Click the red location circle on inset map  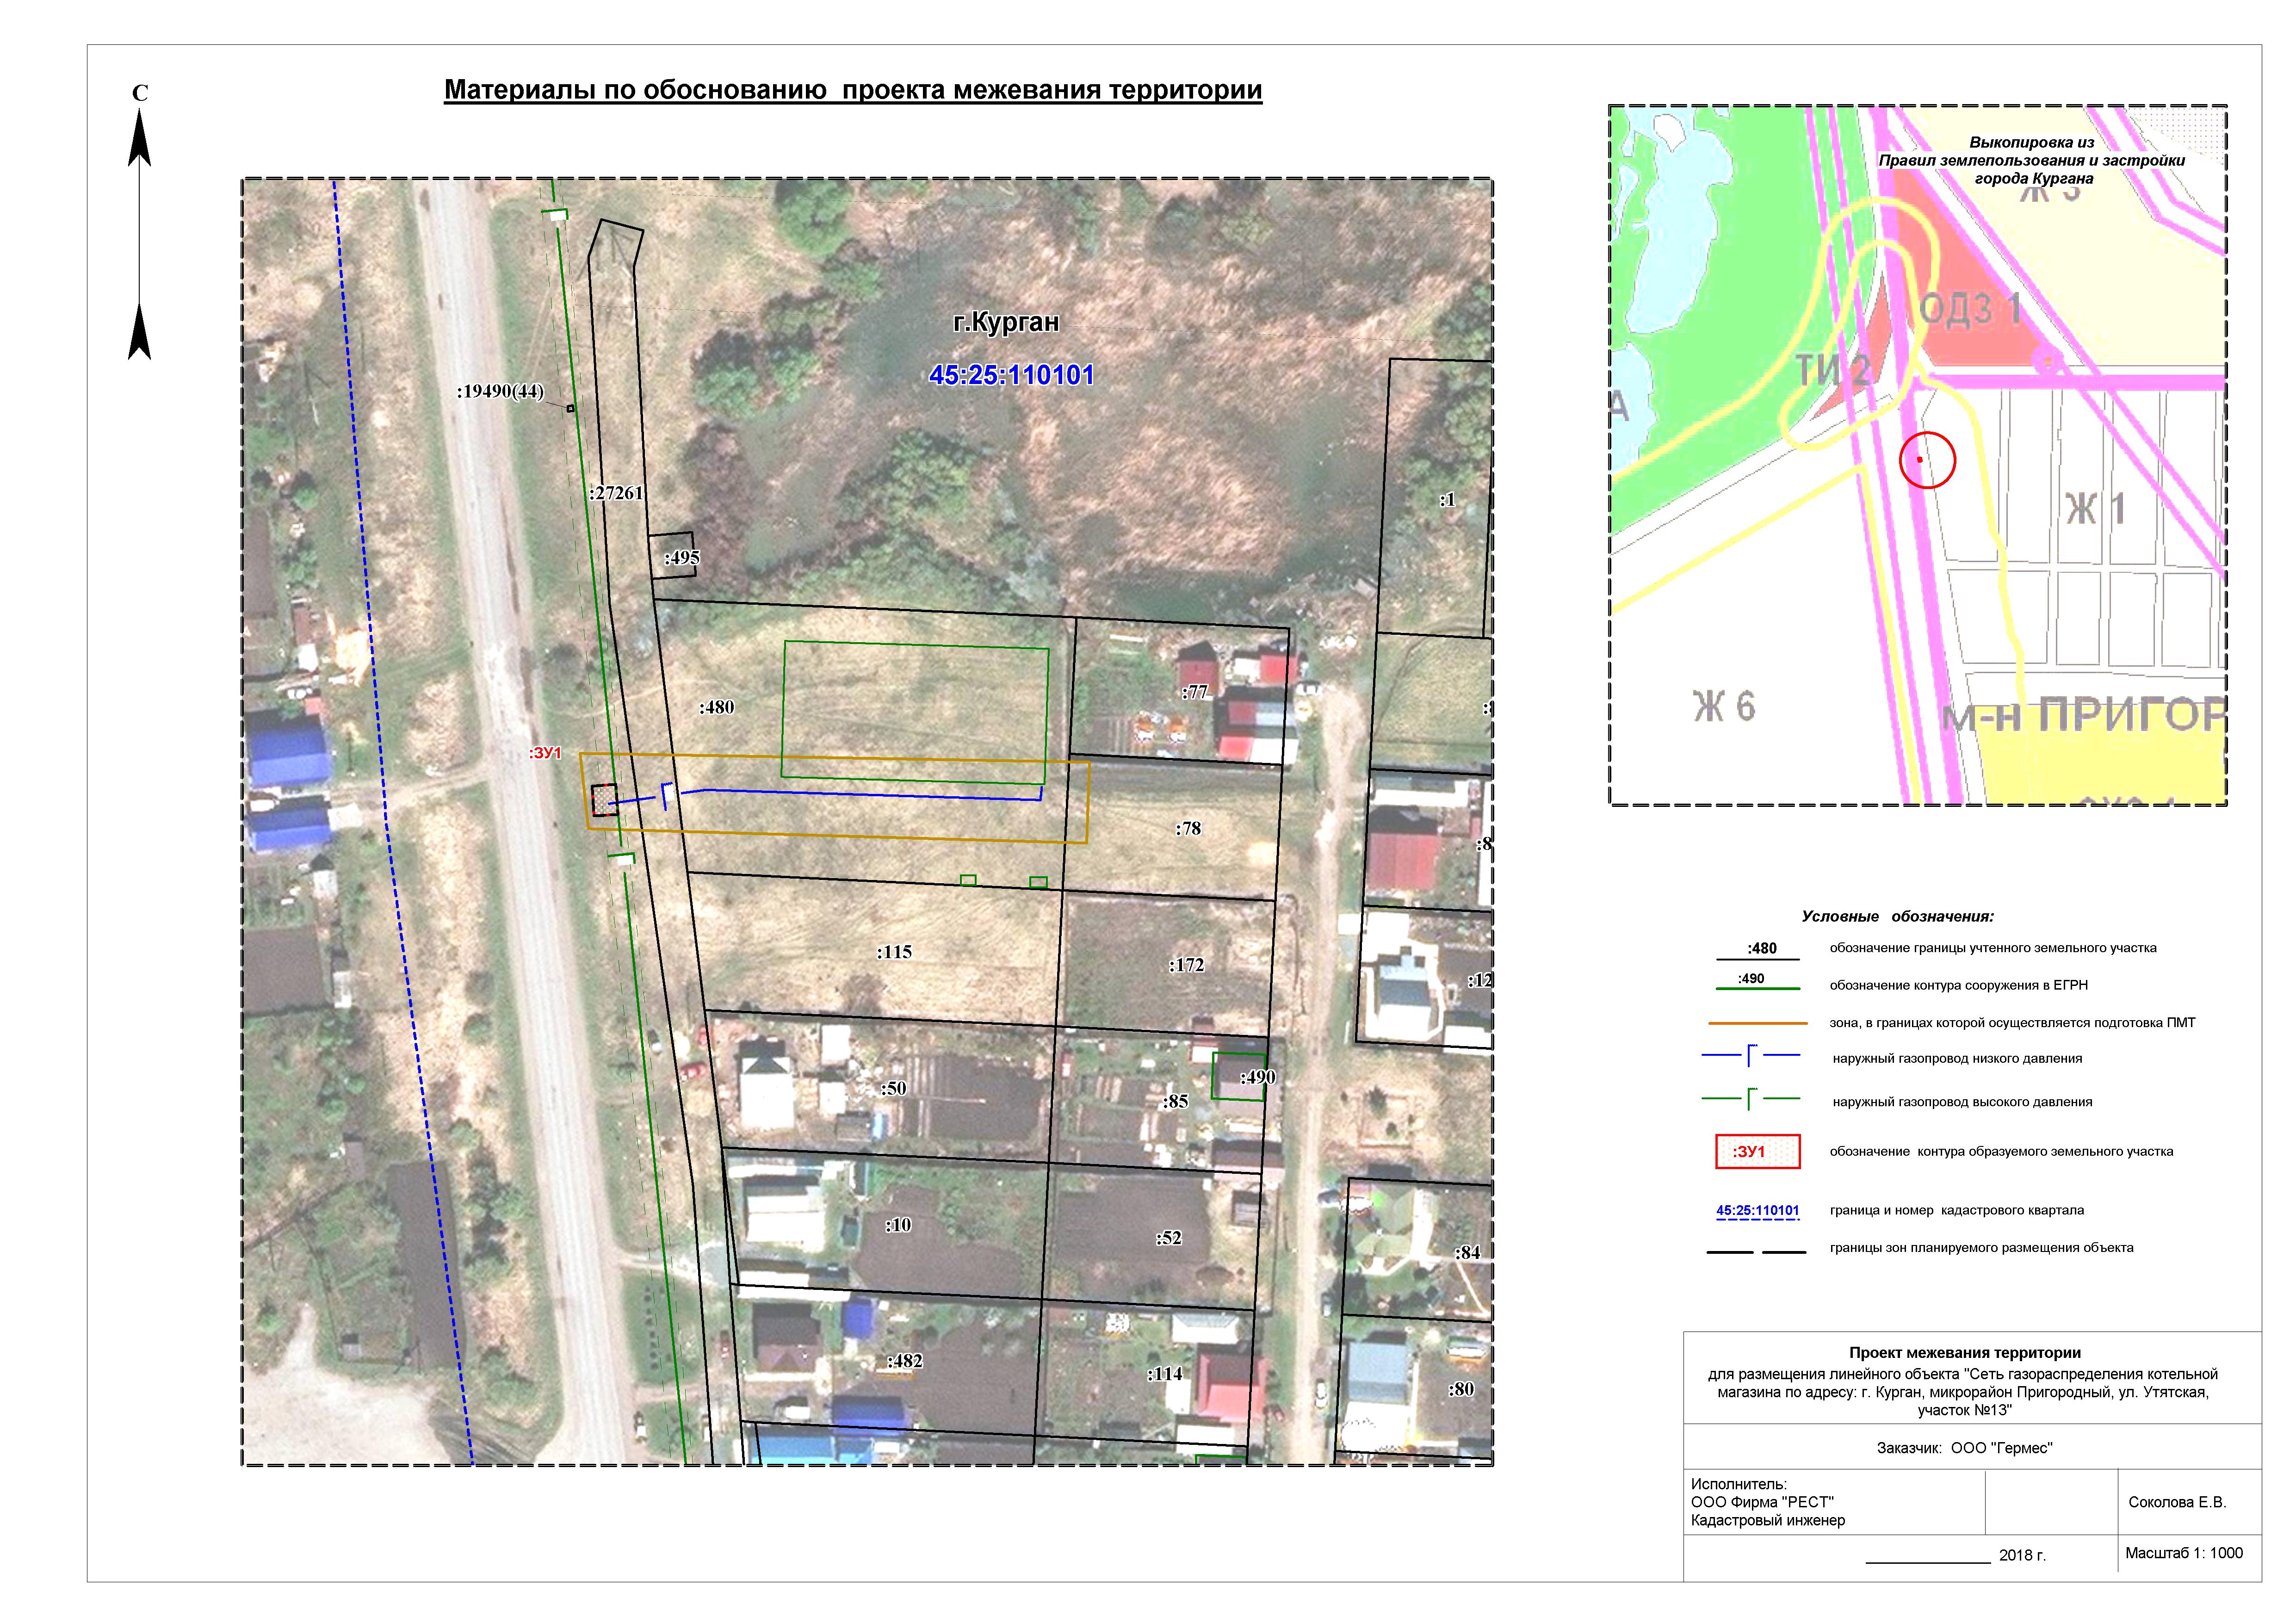tap(1926, 460)
